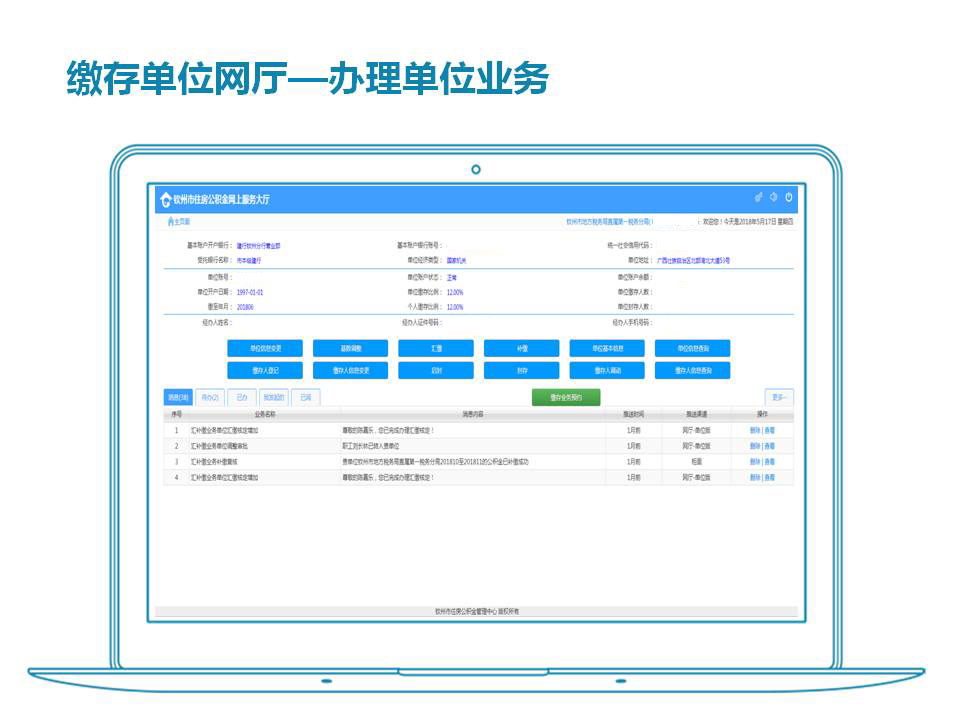The width and height of the screenshot is (960, 720).
Task: Click 删除 link in first message row
Action: click(x=754, y=430)
